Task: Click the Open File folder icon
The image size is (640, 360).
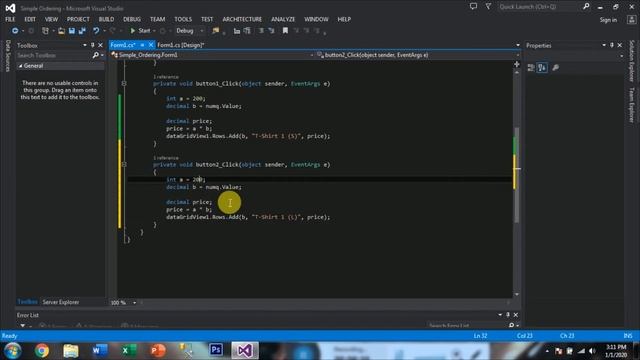Action: click(x=61, y=31)
